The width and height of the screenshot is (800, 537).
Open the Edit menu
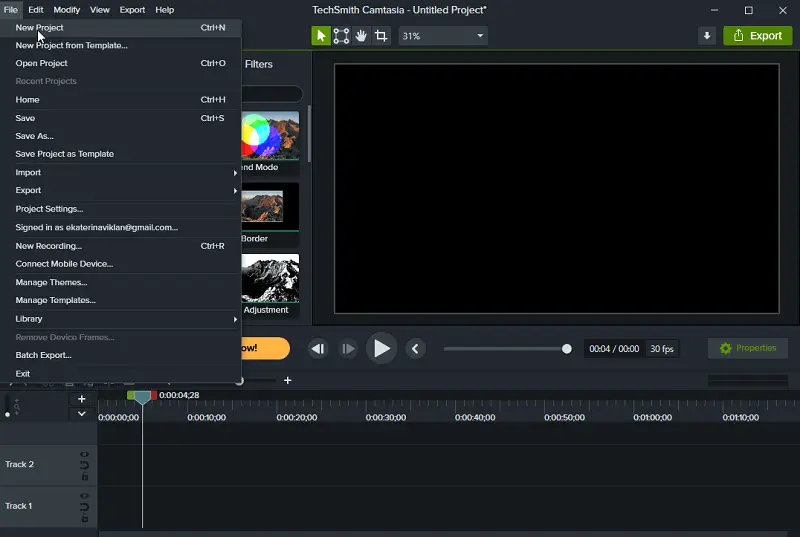click(36, 10)
